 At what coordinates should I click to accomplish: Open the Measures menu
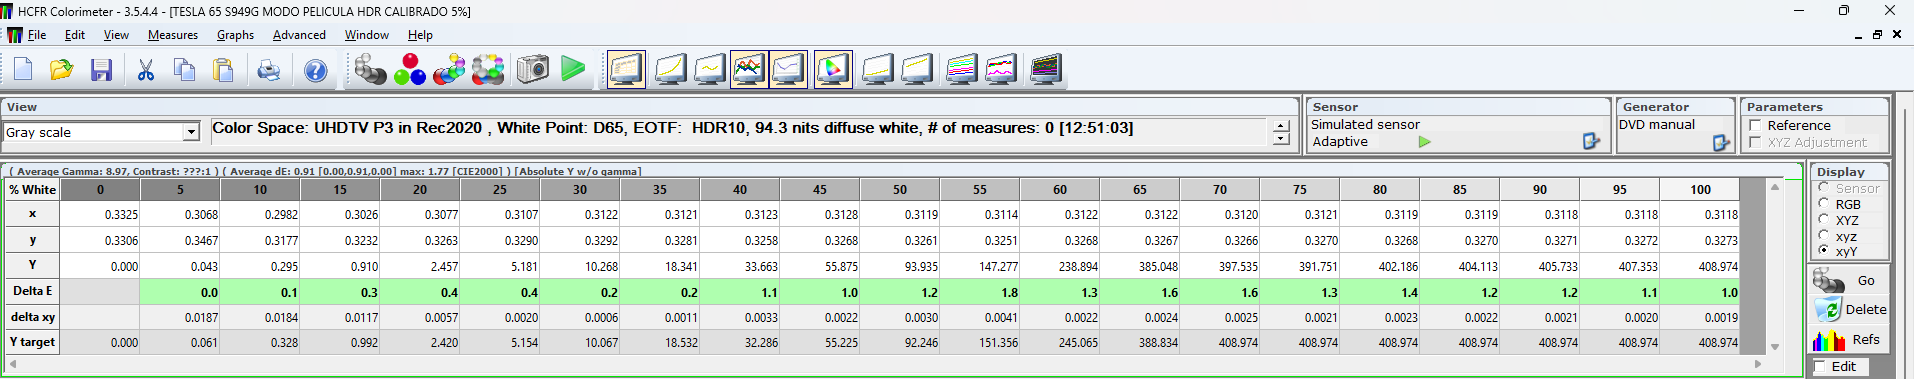point(173,35)
